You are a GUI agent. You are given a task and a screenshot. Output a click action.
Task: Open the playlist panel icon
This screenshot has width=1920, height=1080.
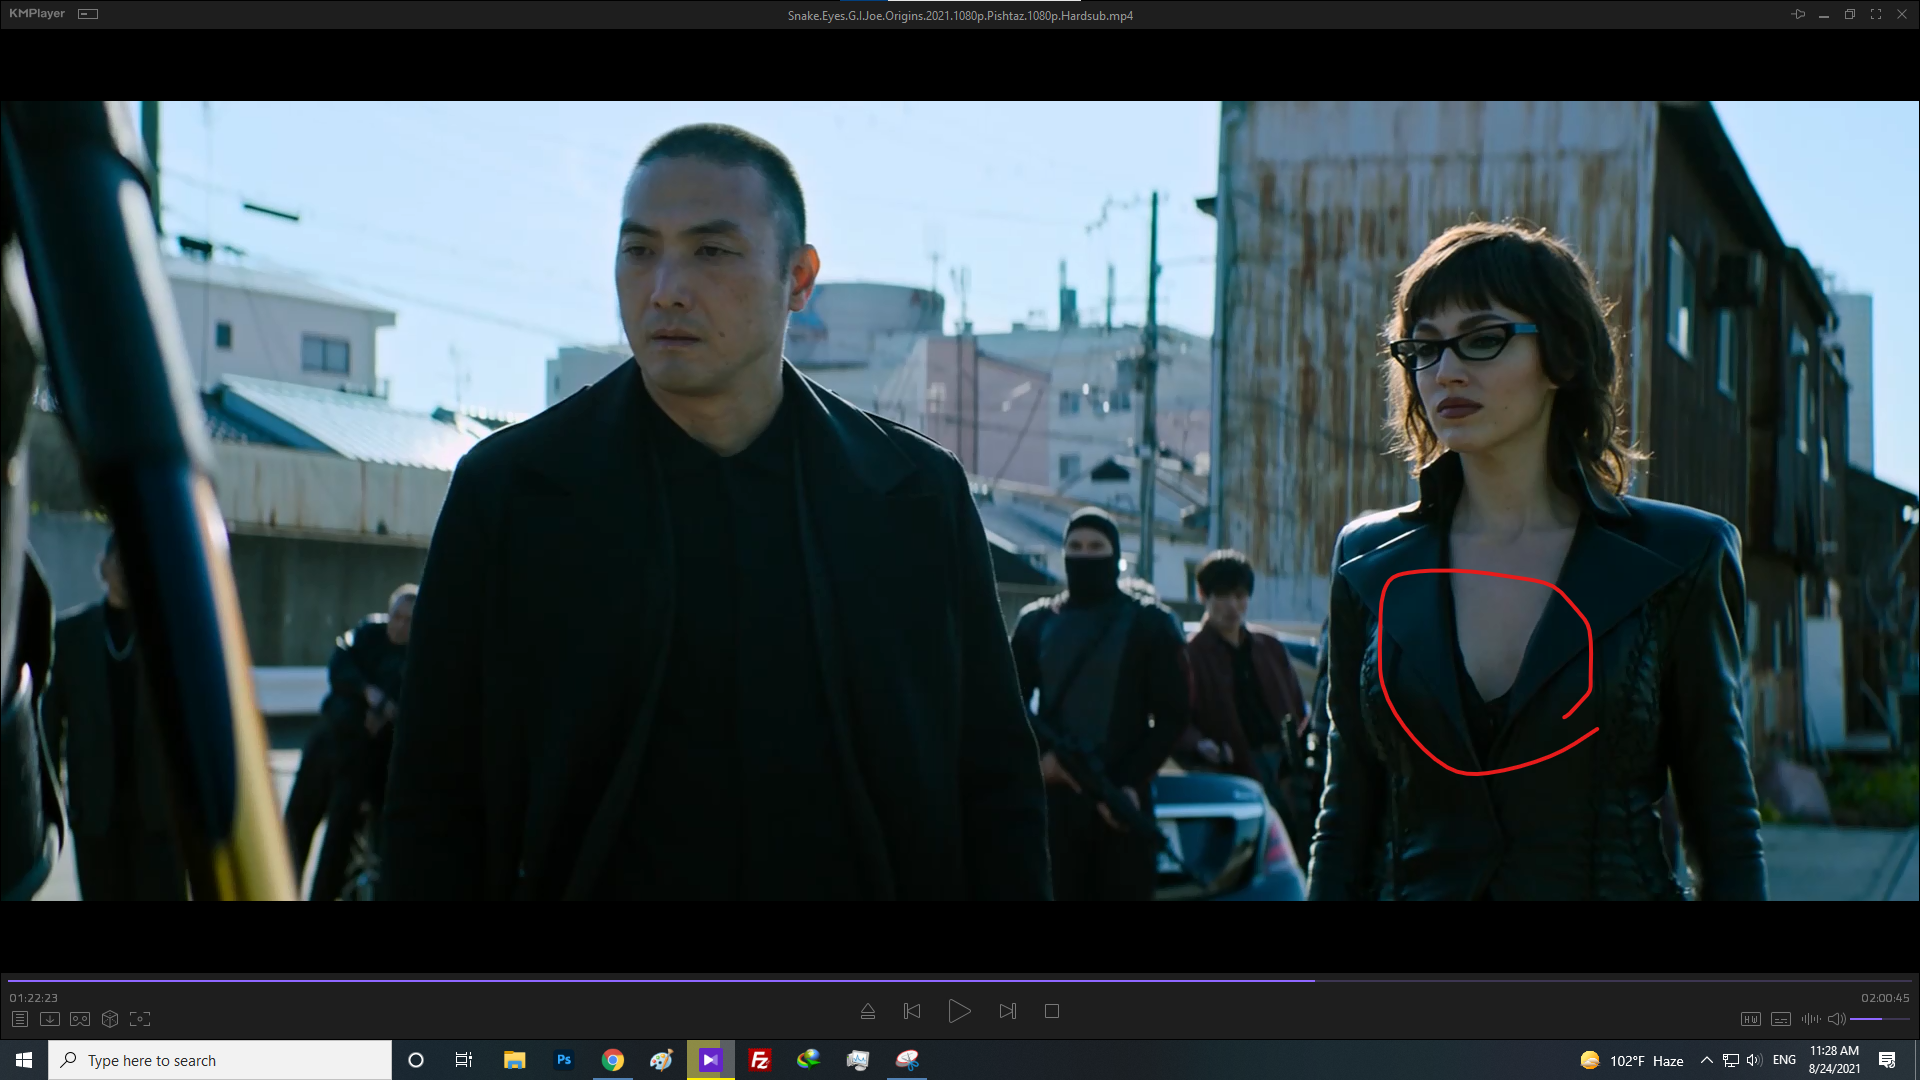[20, 1019]
